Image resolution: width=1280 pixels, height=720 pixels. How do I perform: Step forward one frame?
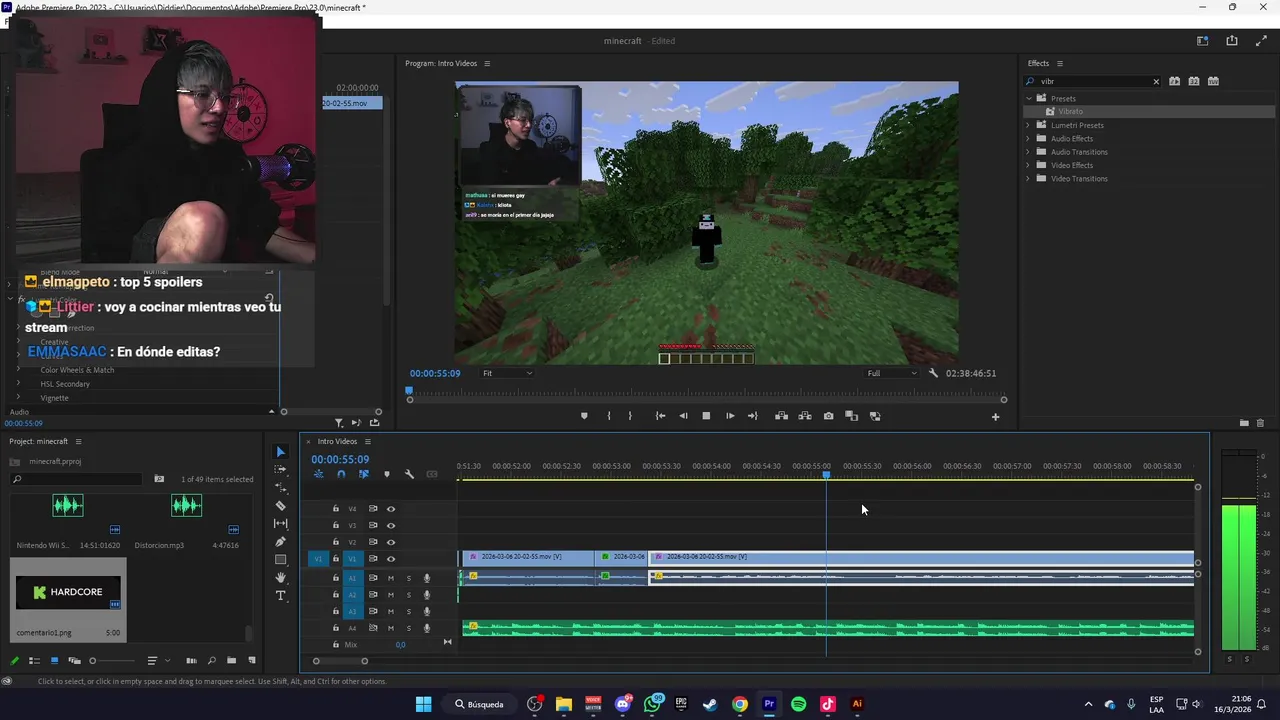pos(730,416)
